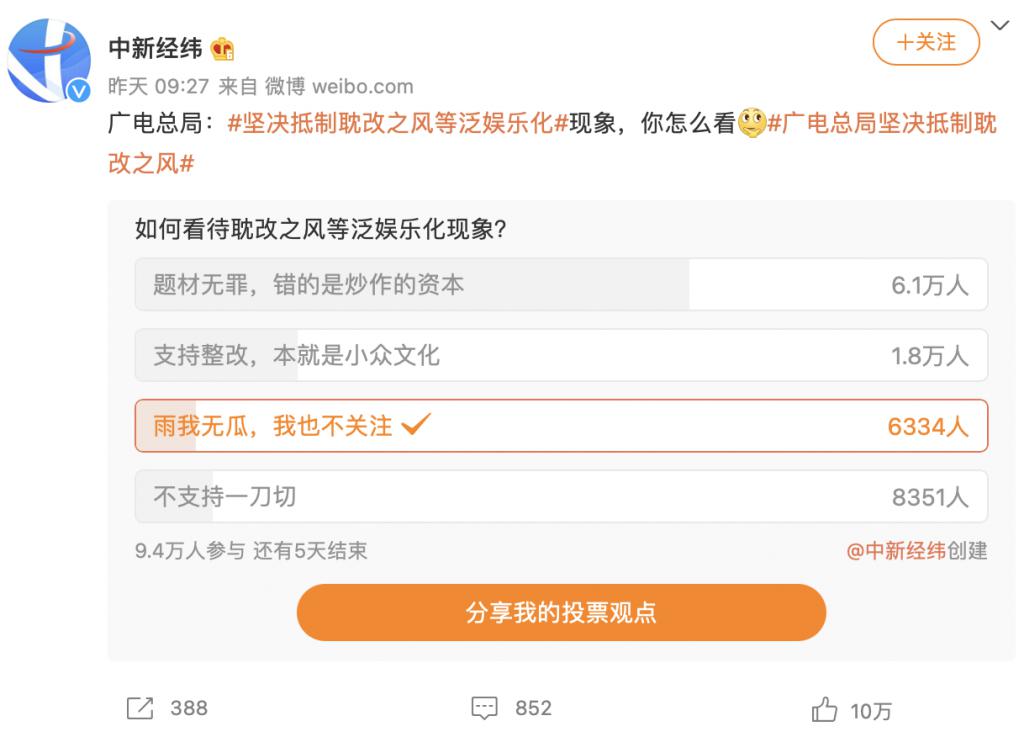Open the comments via the speech bubble icon
This screenshot has width=1024, height=737.
click(x=483, y=708)
